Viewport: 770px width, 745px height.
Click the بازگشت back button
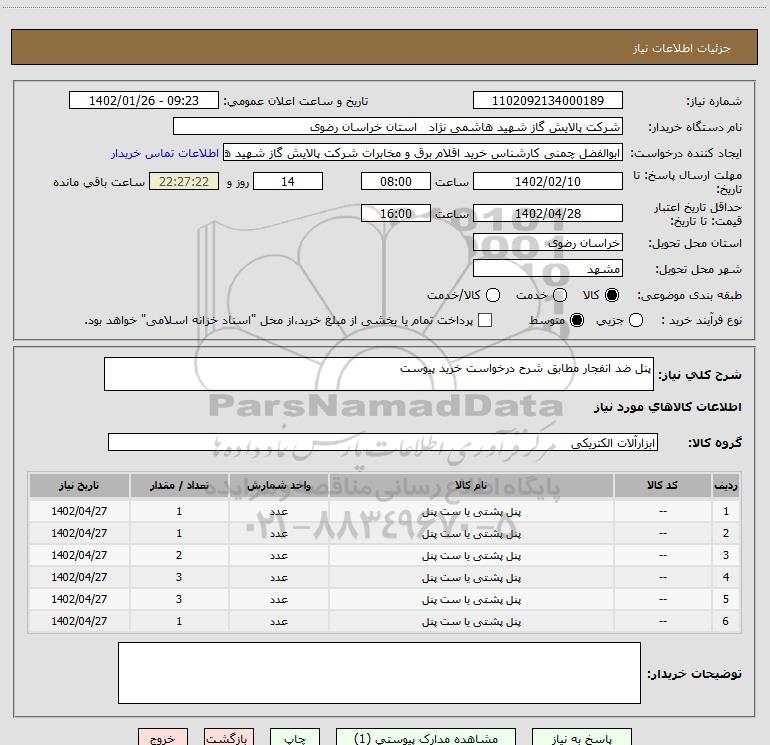point(227,737)
